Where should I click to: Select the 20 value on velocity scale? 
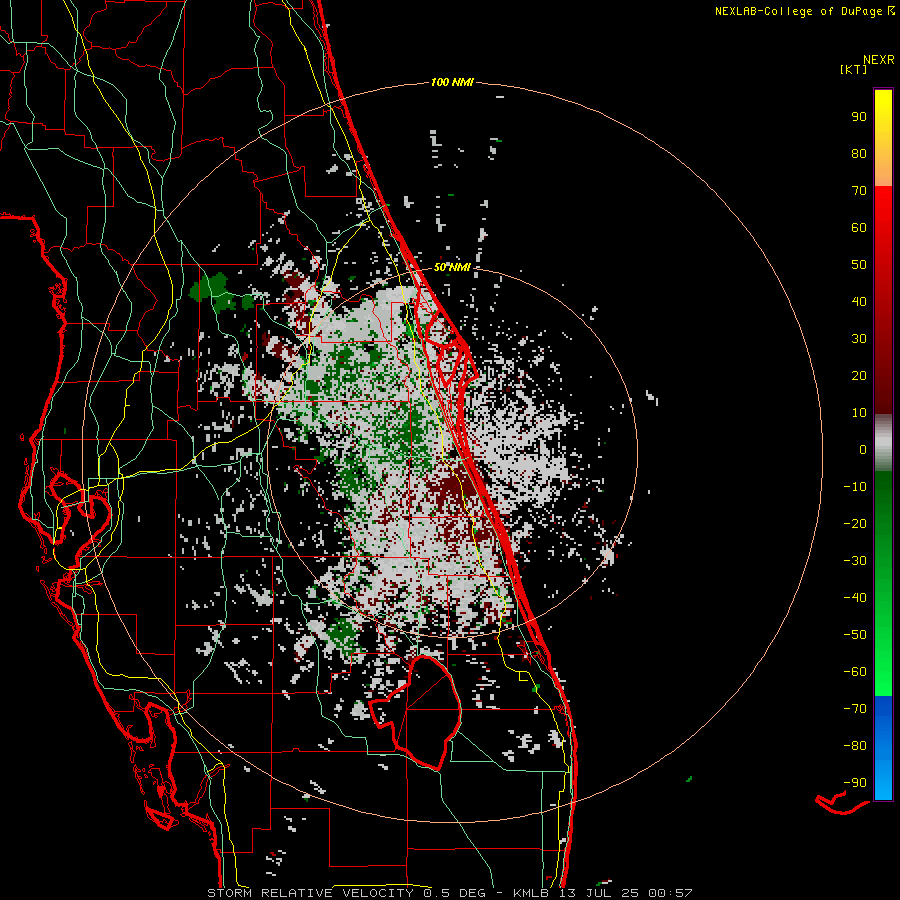point(859,376)
